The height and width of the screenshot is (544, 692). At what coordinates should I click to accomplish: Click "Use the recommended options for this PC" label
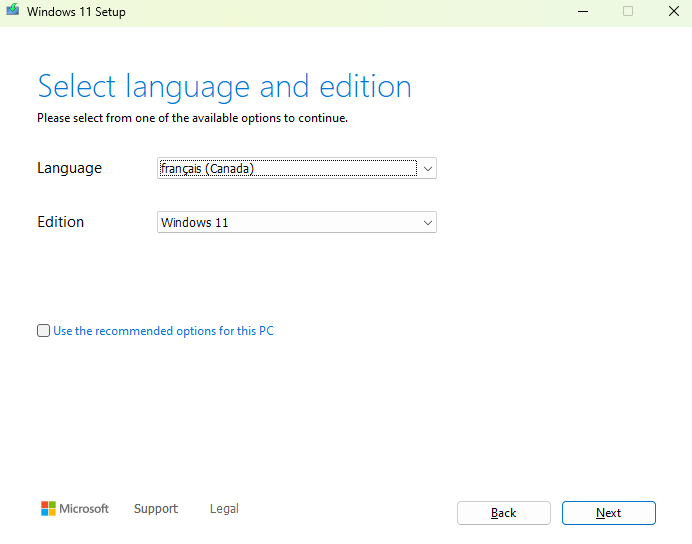pyautogui.click(x=163, y=331)
